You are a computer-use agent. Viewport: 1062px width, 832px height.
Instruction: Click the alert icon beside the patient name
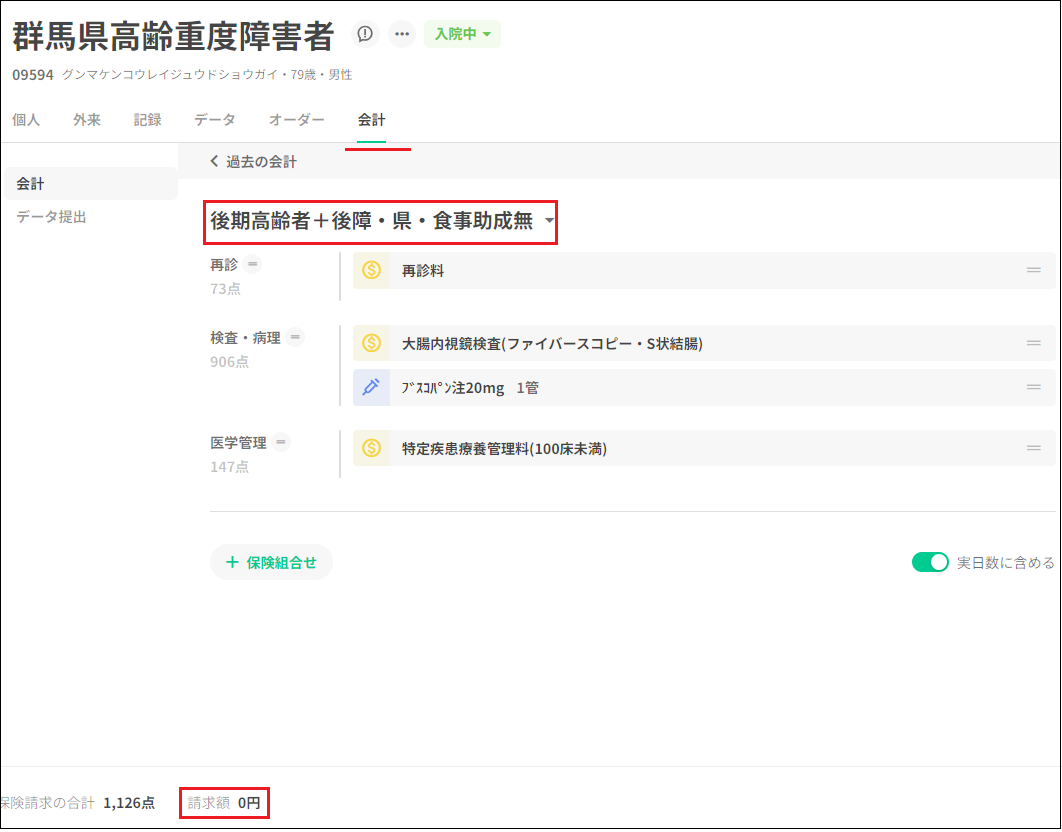coord(365,34)
